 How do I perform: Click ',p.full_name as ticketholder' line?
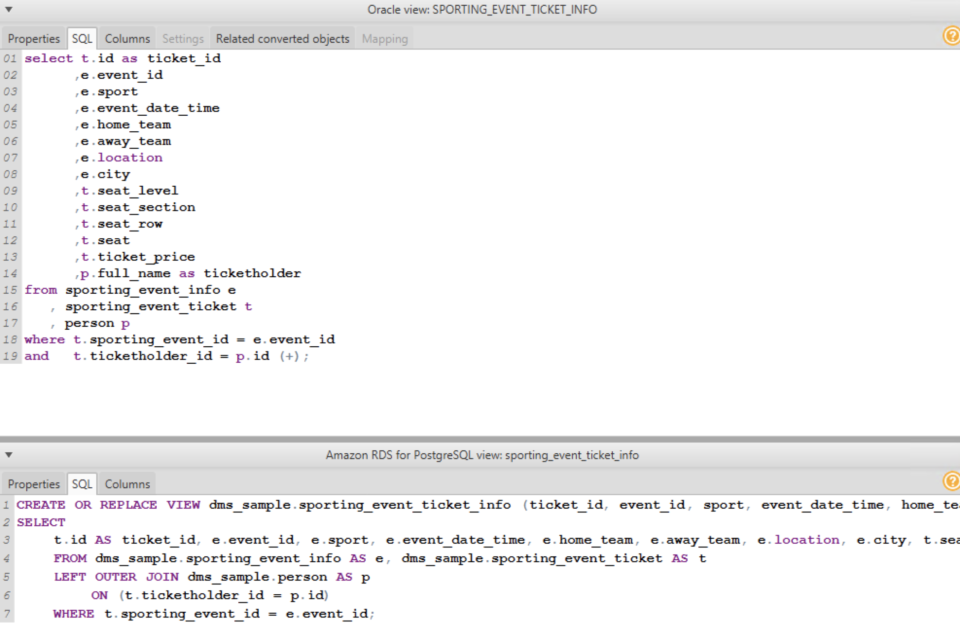click(x=188, y=273)
